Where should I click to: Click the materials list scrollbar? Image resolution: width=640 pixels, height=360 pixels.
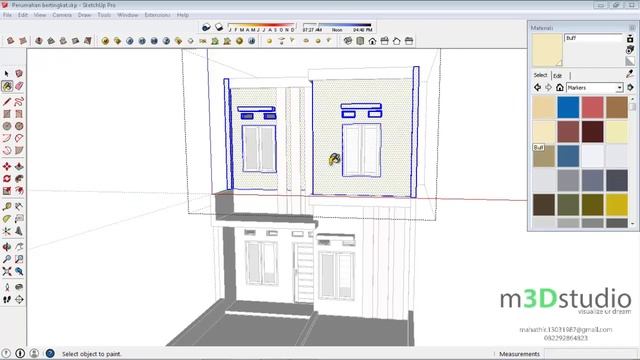633,161
